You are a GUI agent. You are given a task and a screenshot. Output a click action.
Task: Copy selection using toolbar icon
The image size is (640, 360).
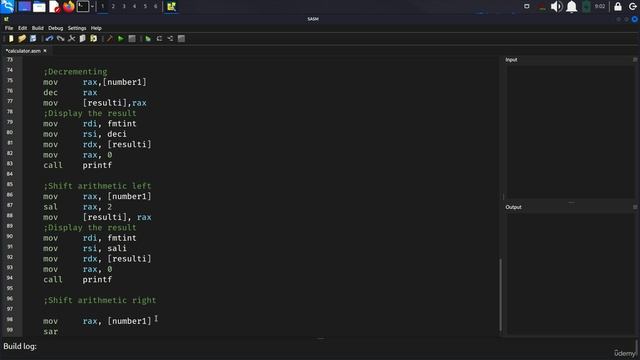point(82,39)
